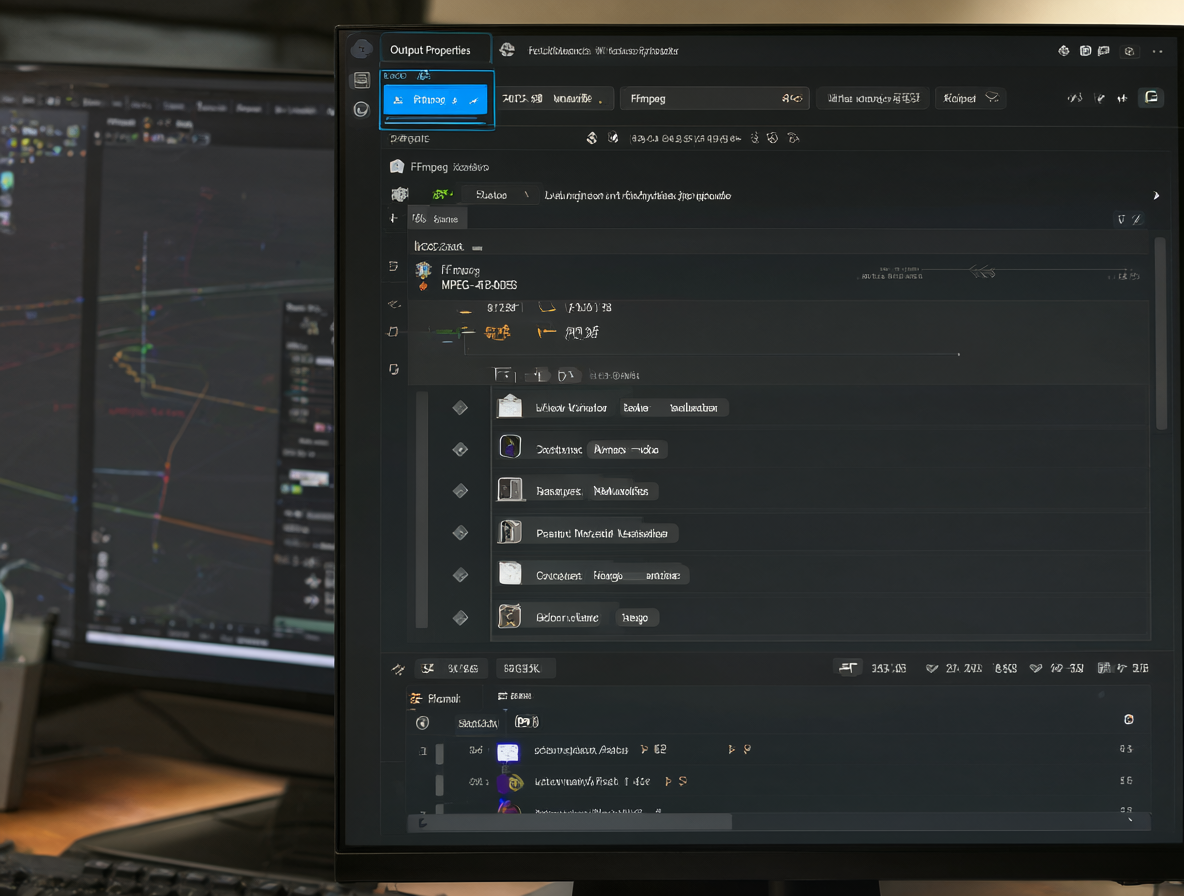Click the circular refresh icon in left sidebar
This screenshot has width=1184, height=896.
click(362, 109)
